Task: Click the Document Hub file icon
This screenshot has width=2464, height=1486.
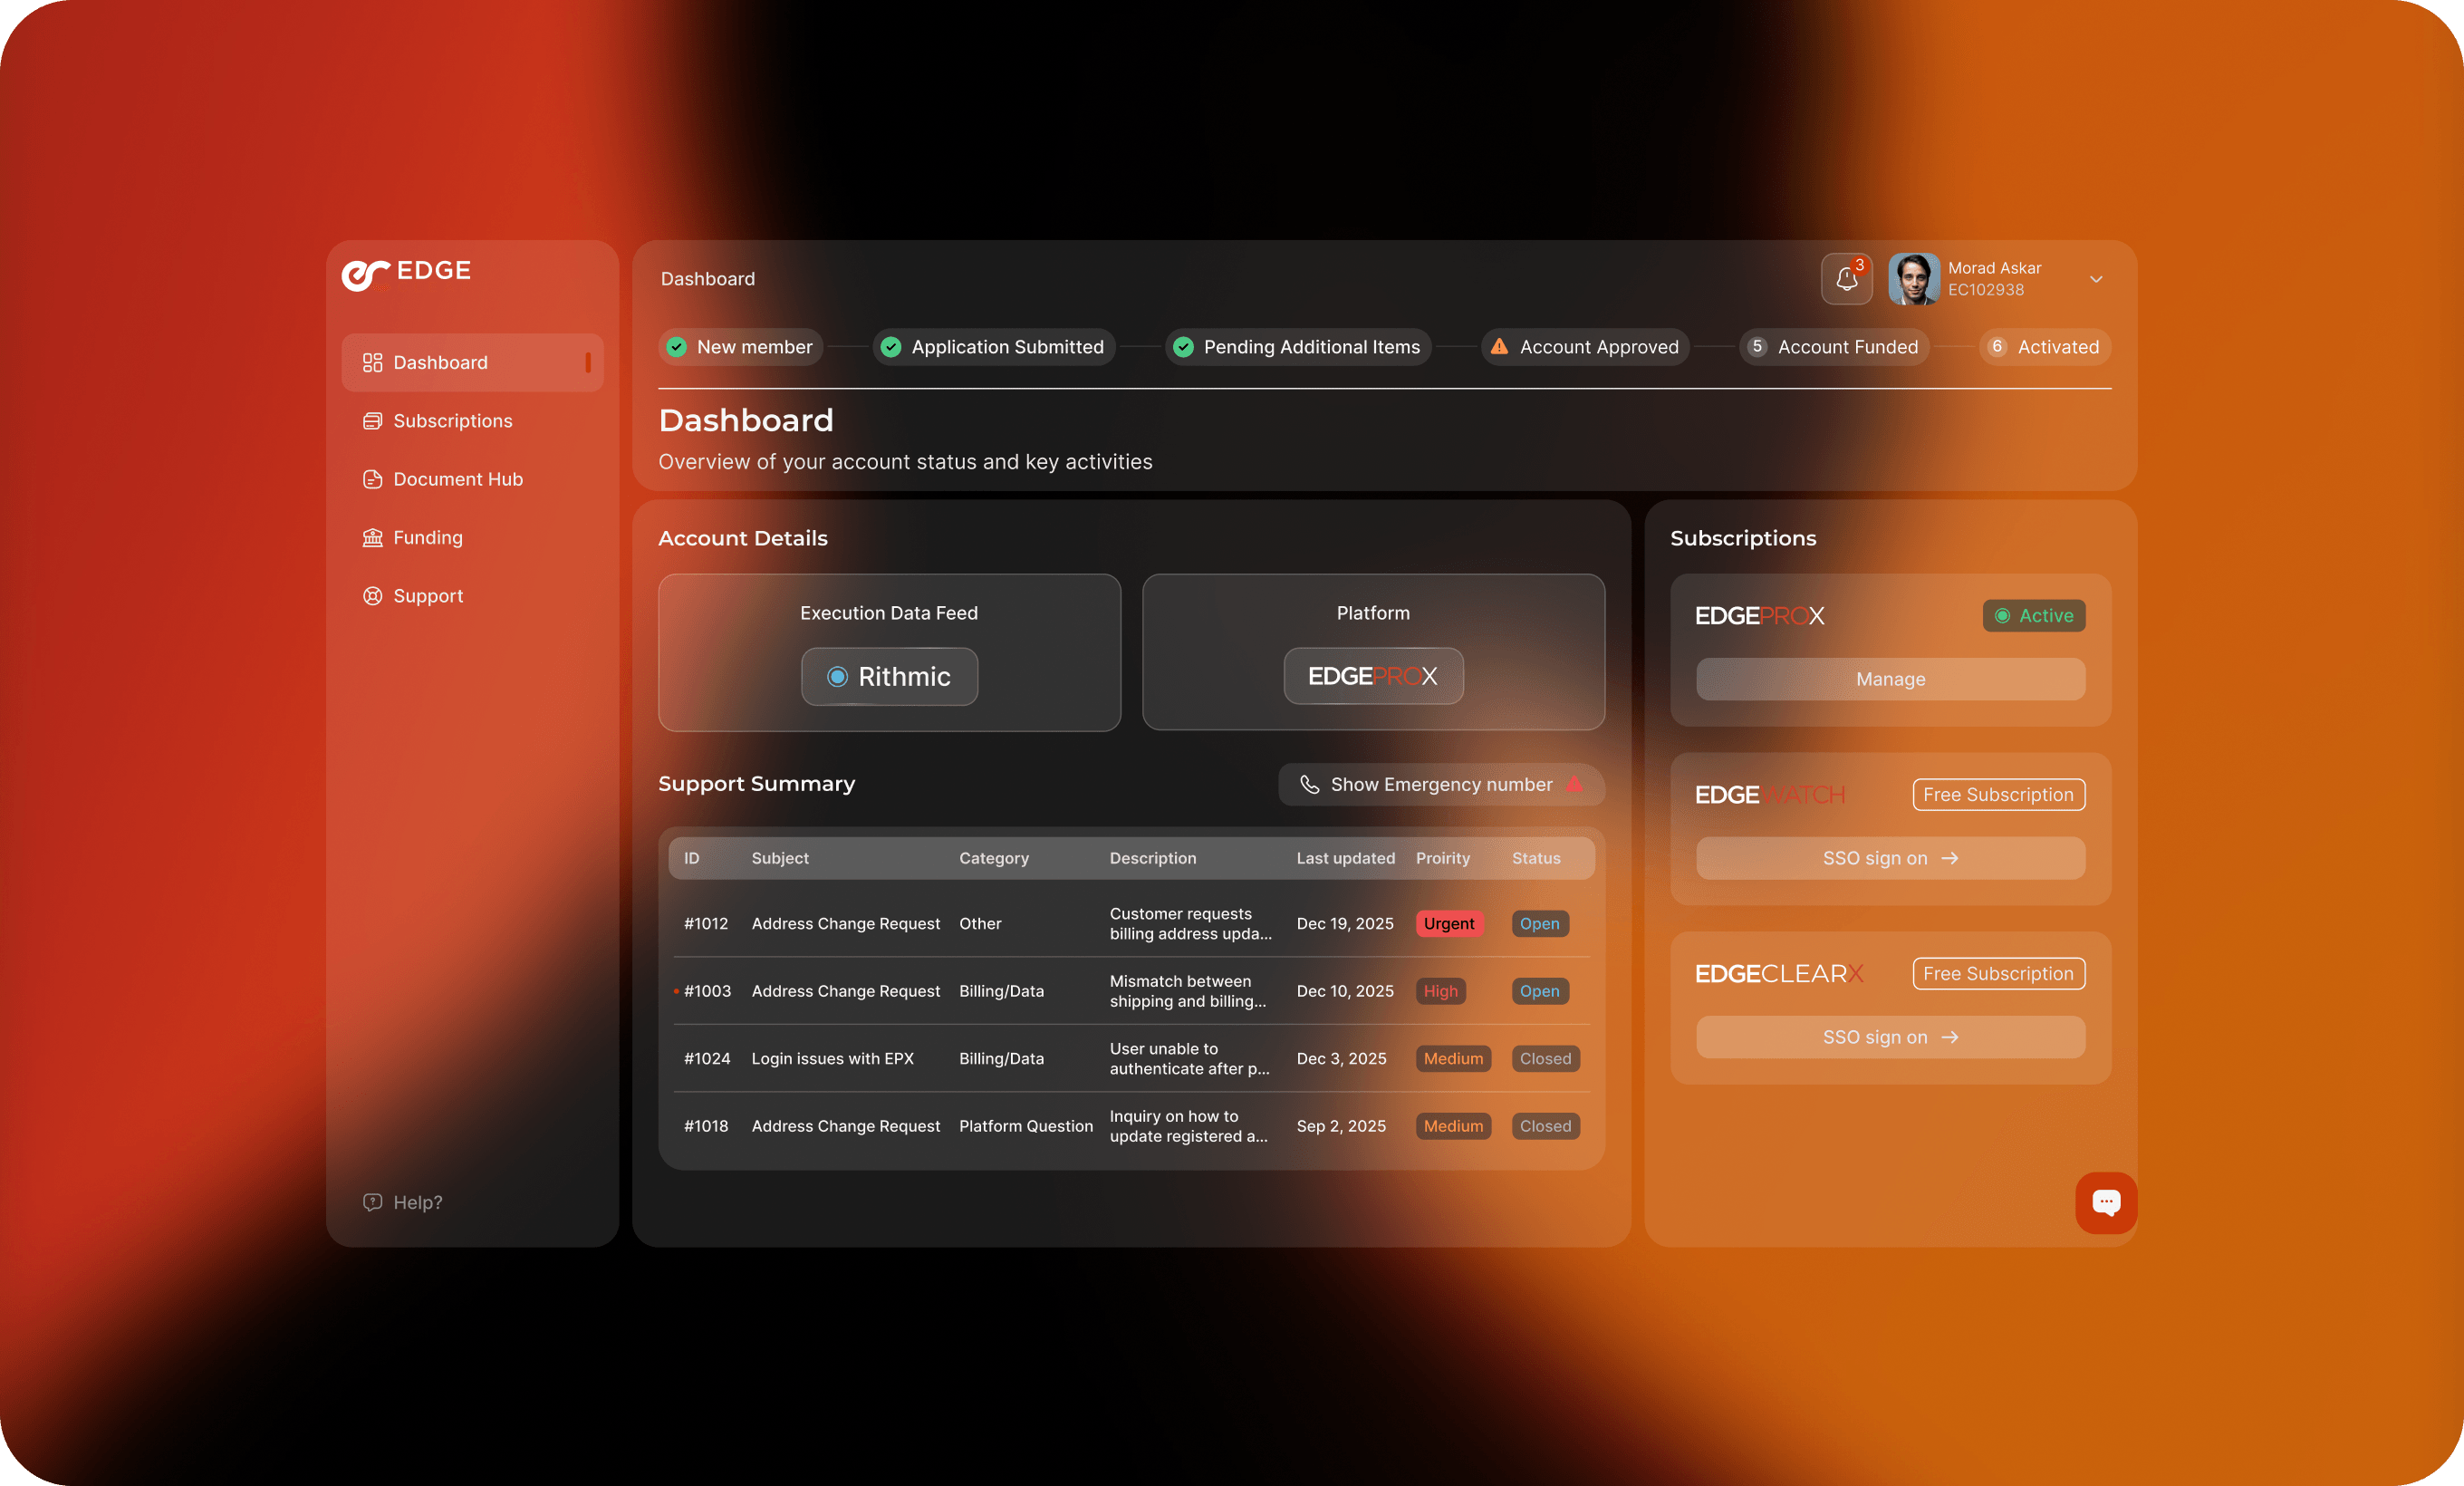Action: 373,479
